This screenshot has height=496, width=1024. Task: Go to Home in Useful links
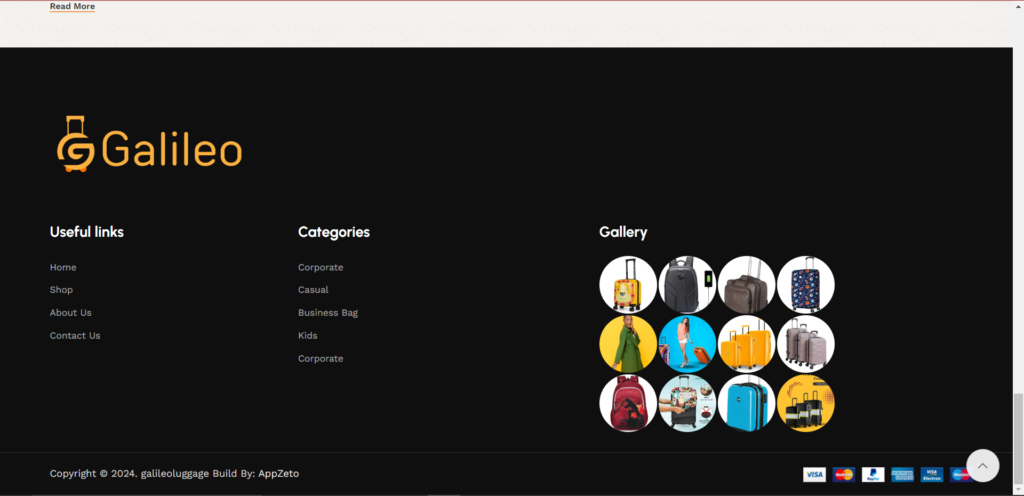pyautogui.click(x=63, y=268)
